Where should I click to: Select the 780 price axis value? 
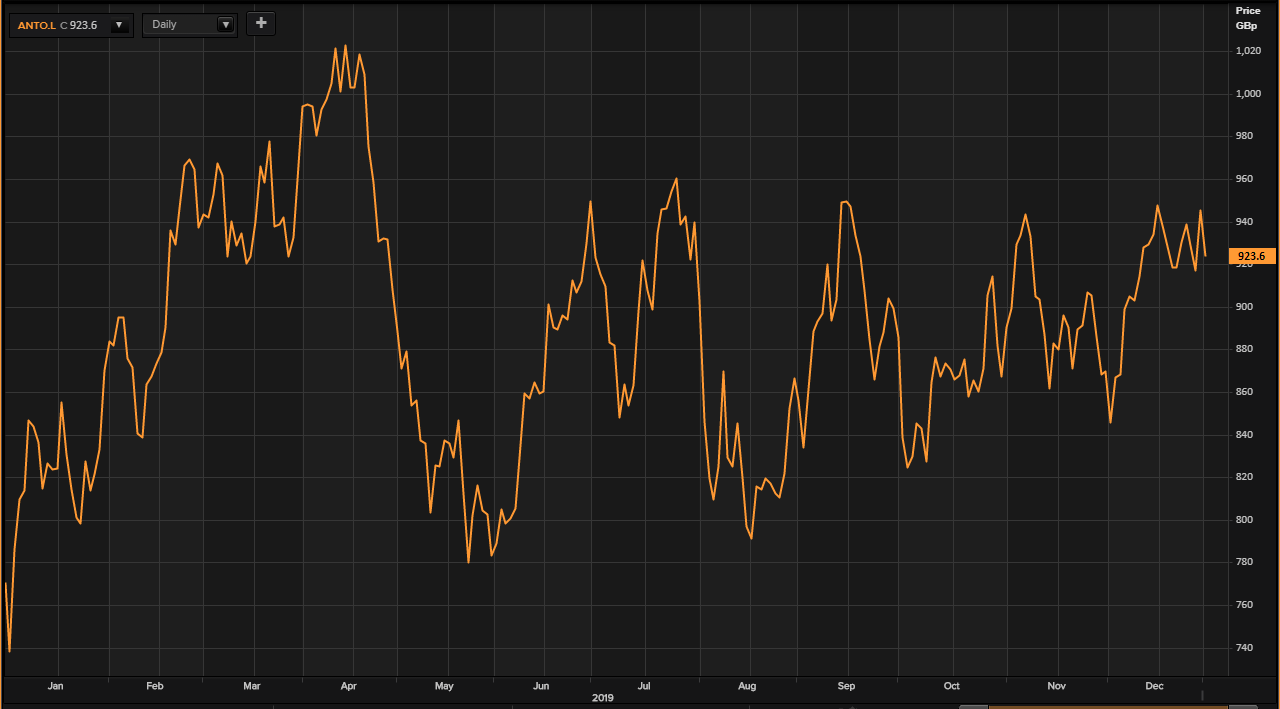[x=1245, y=562]
